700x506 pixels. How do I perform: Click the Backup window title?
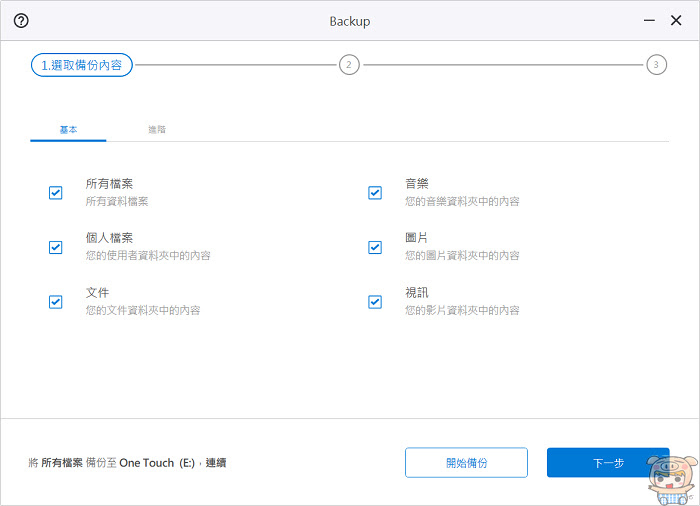tap(350, 21)
